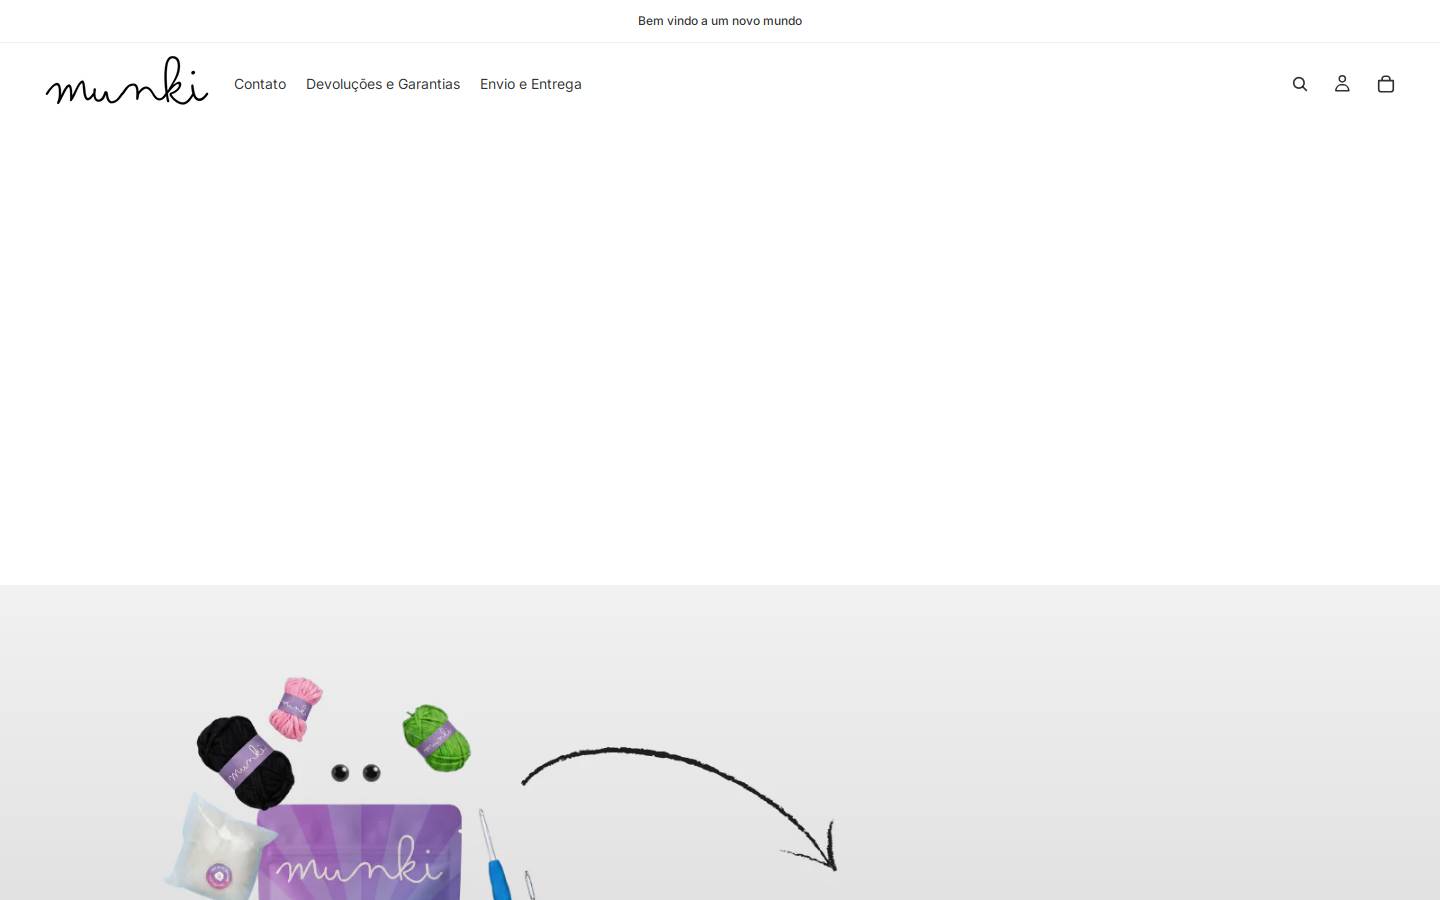Click 'Bem vindo a um novo mundo' announcement

tap(720, 21)
